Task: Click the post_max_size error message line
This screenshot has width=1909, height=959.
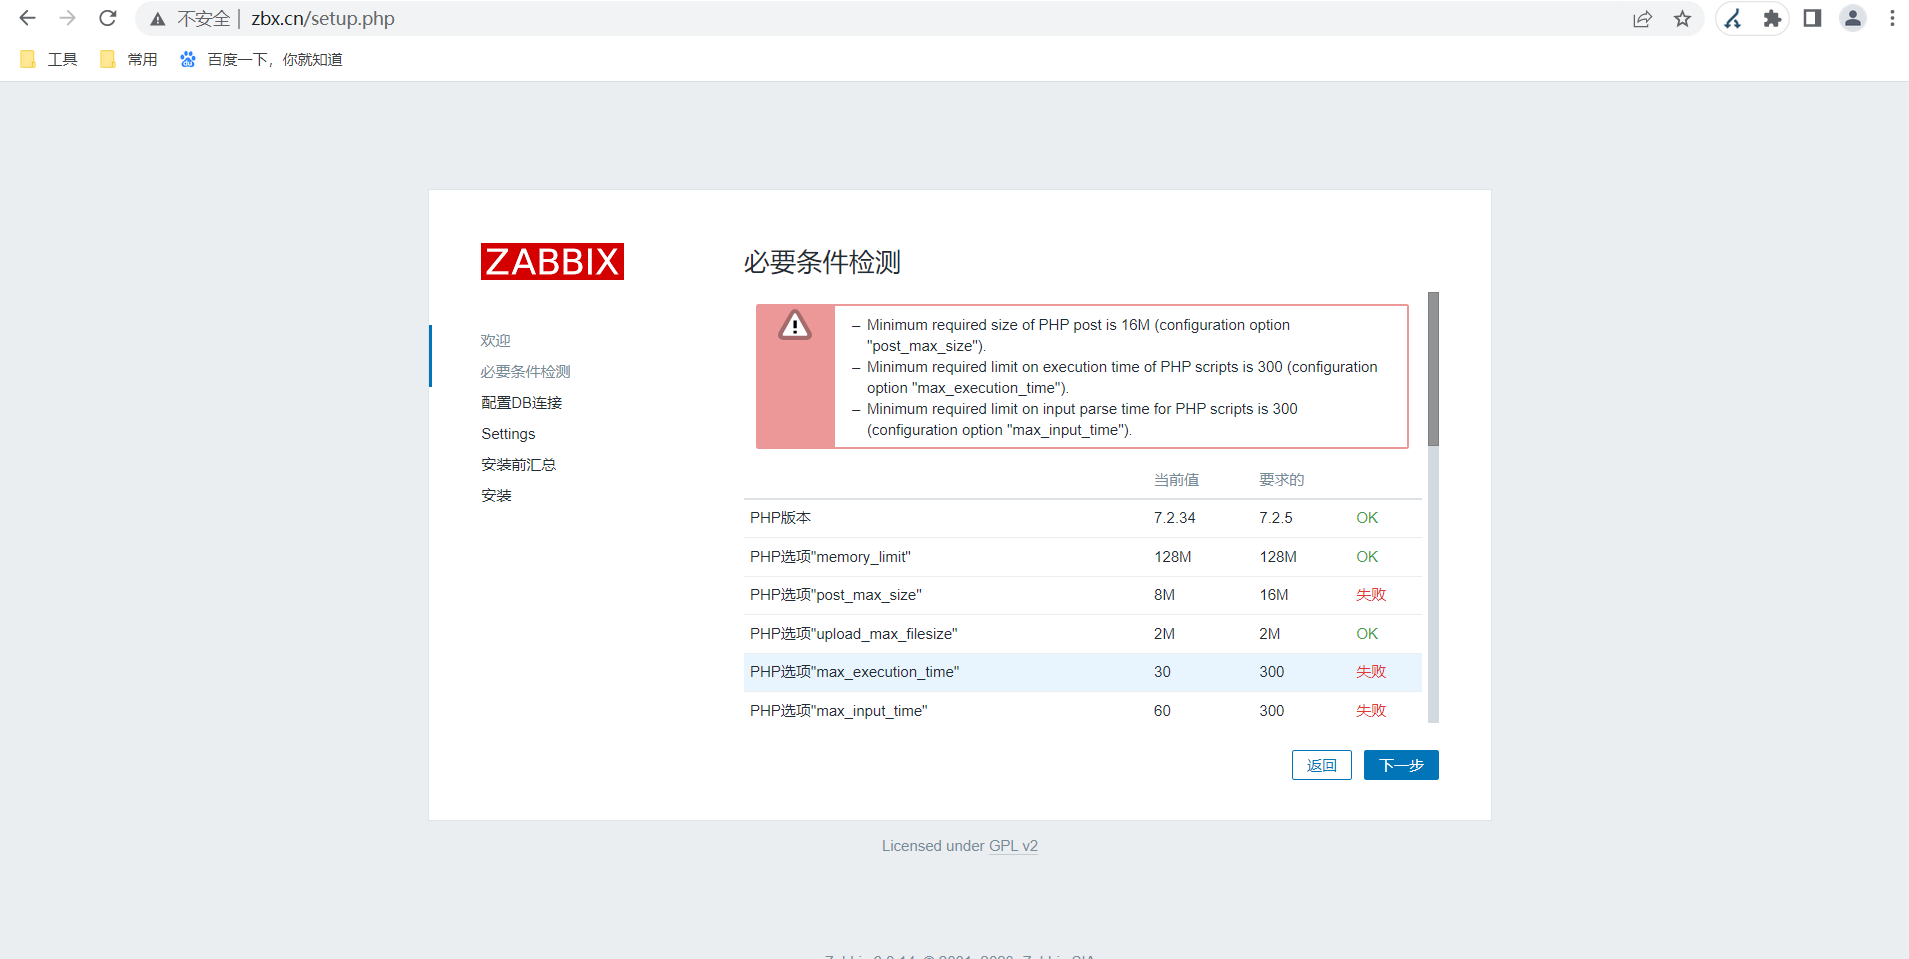Action: (x=1078, y=336)
